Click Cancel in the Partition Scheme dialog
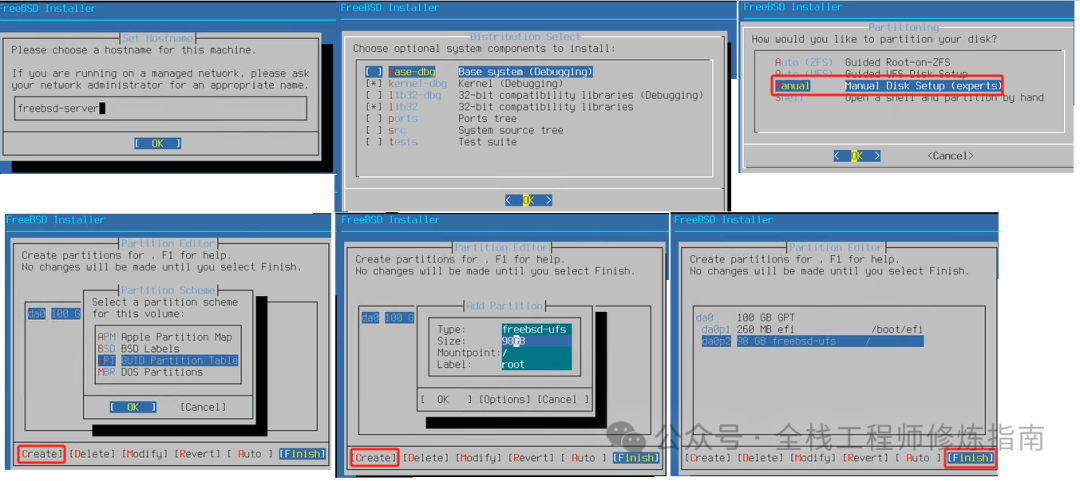 pos(203,407)
